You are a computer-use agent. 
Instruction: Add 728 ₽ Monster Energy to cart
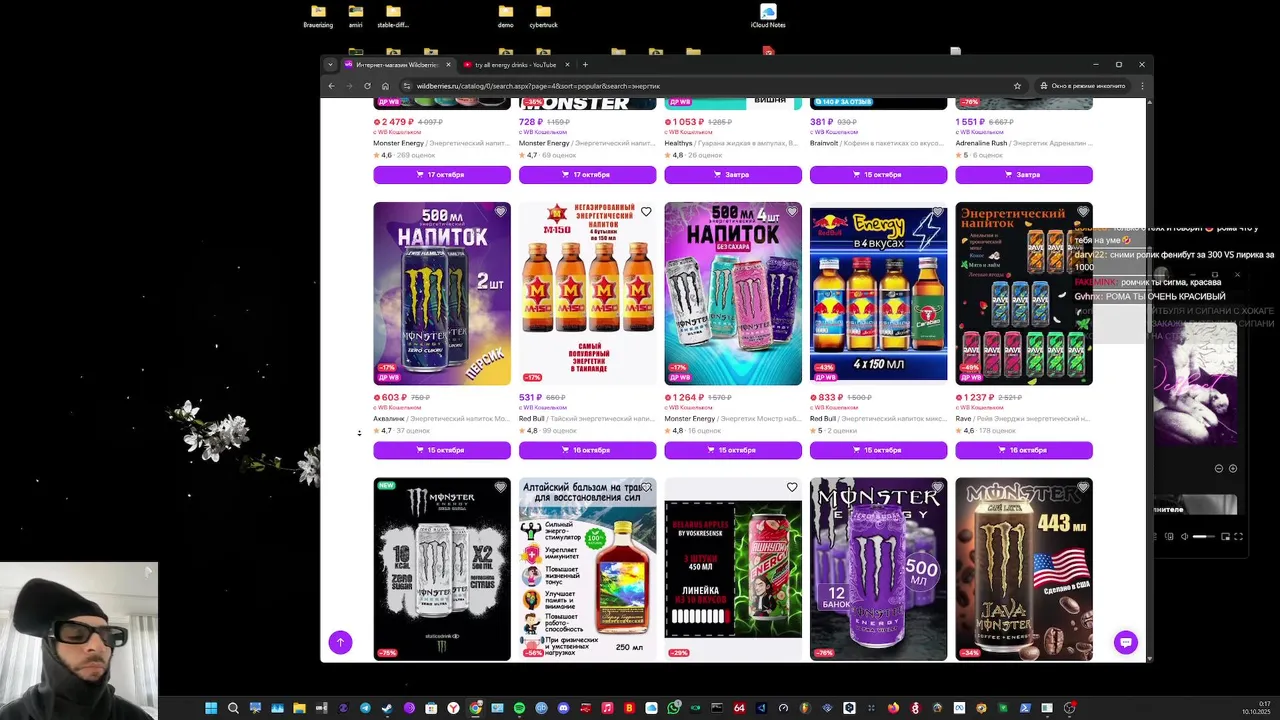click(x=588, y=175)
